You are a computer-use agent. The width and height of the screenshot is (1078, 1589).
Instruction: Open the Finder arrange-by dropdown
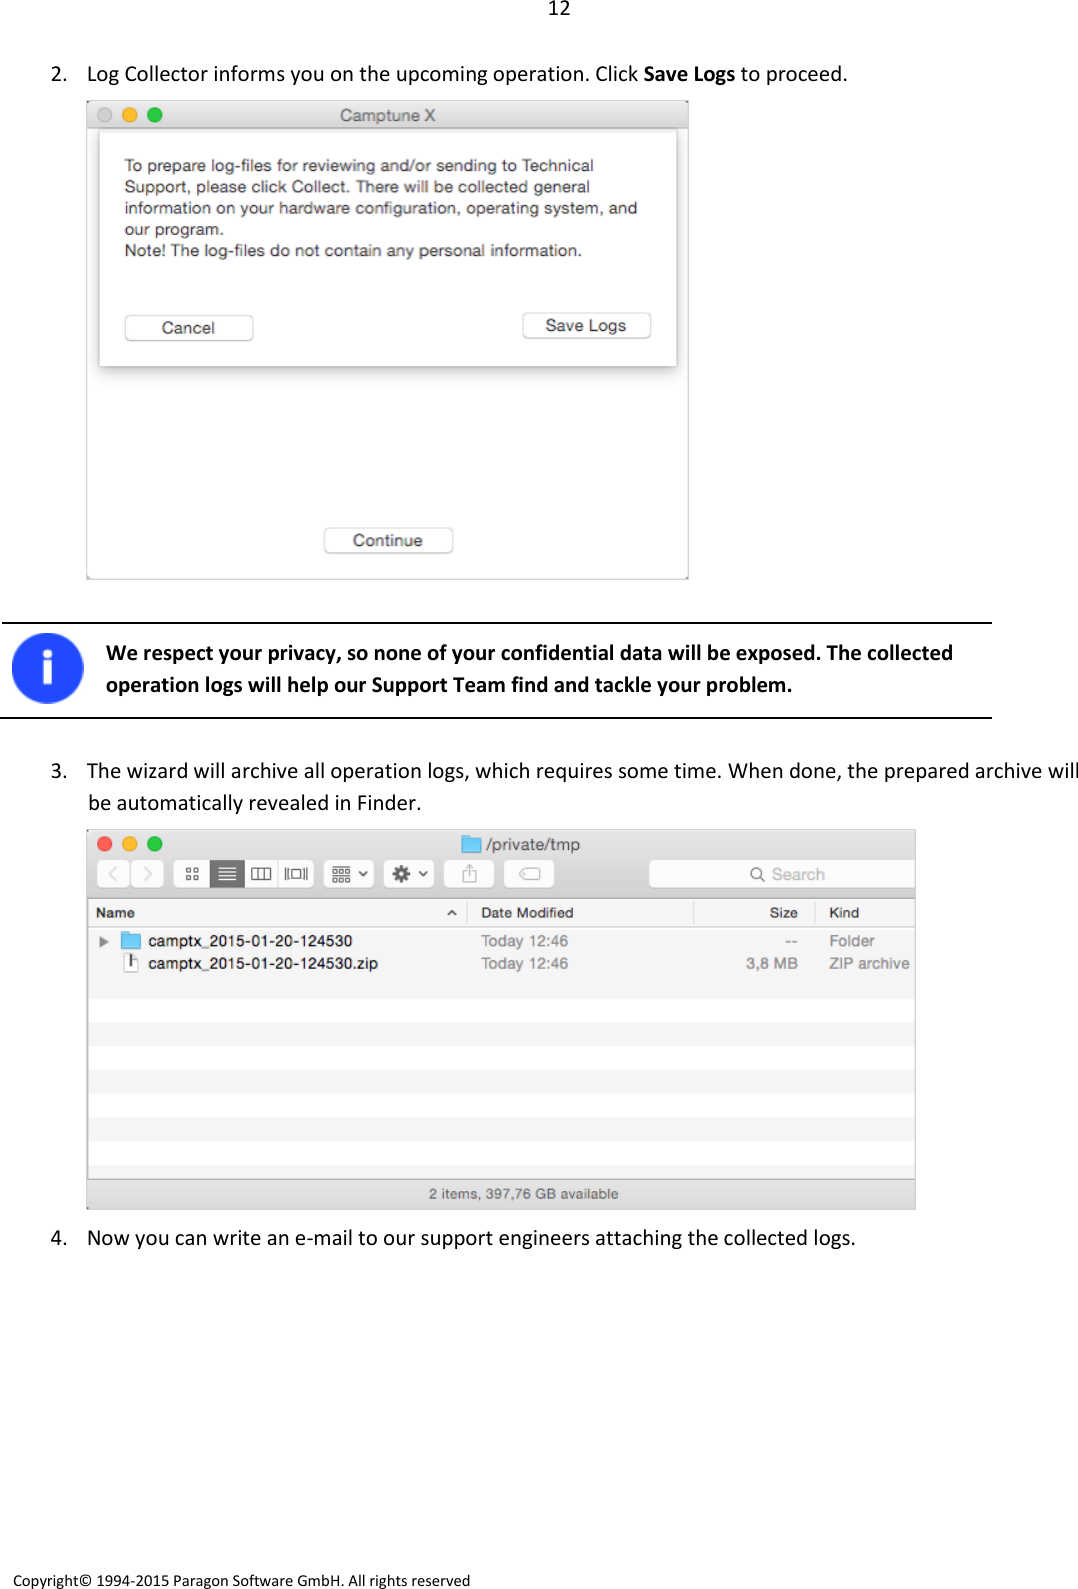pos(349,874)
